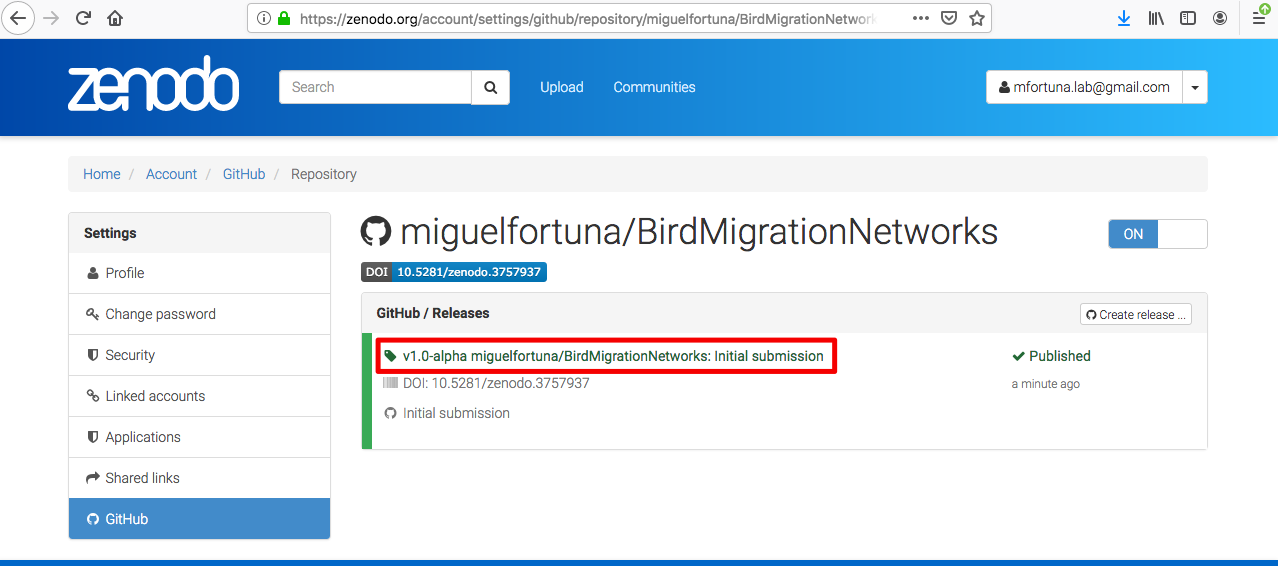Open the browser library icon
The width and height of the screenshot is (1278, 566).
coord(1156,18)
